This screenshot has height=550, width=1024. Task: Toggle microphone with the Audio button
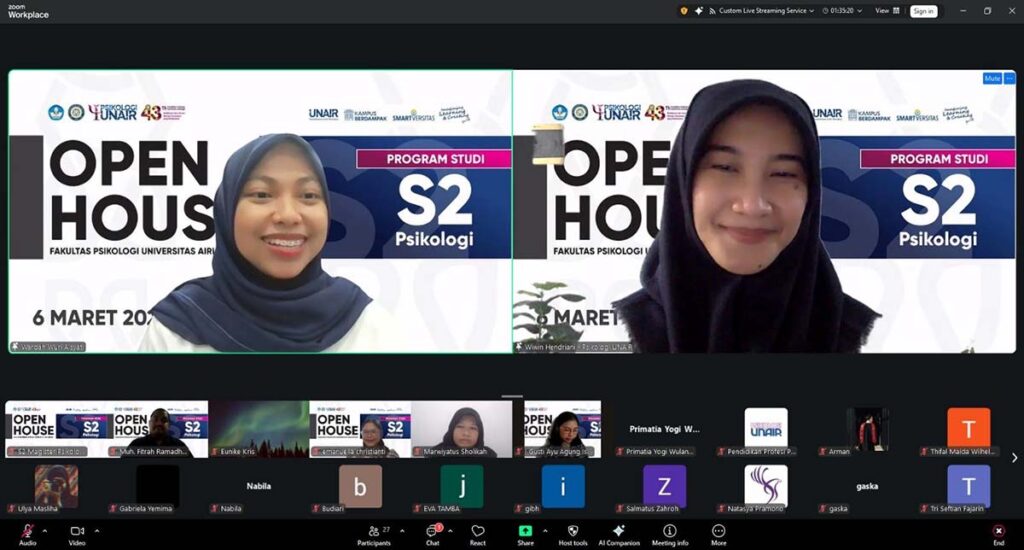click(x=27, y=534)
